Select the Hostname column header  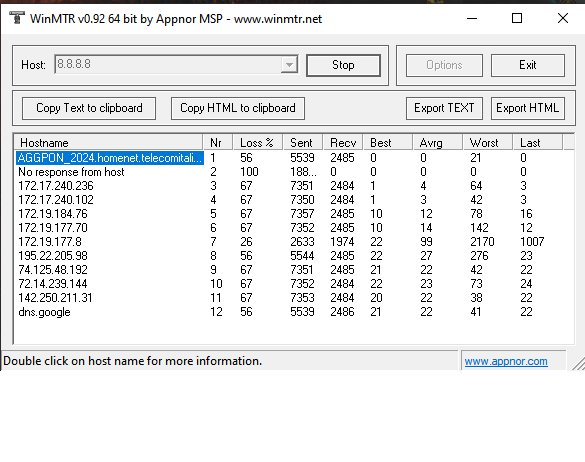tap(109, 143)
